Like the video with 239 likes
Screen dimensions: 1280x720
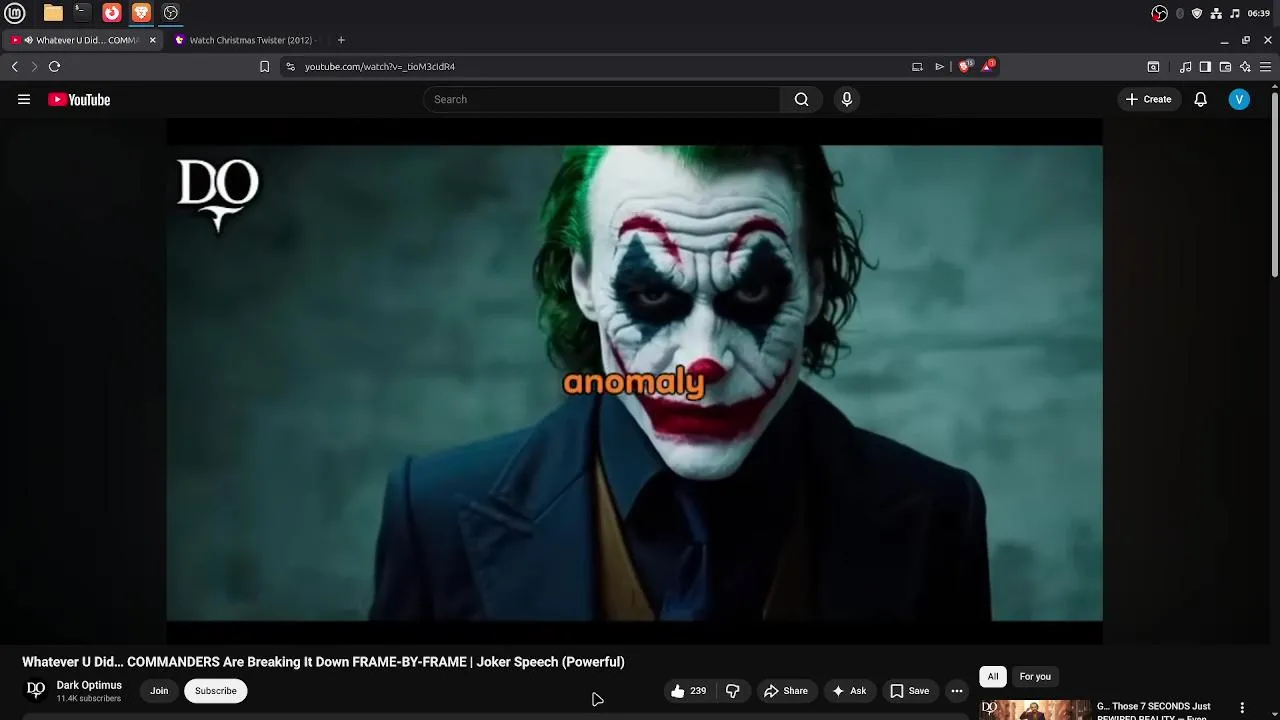(x=689, y=691)
